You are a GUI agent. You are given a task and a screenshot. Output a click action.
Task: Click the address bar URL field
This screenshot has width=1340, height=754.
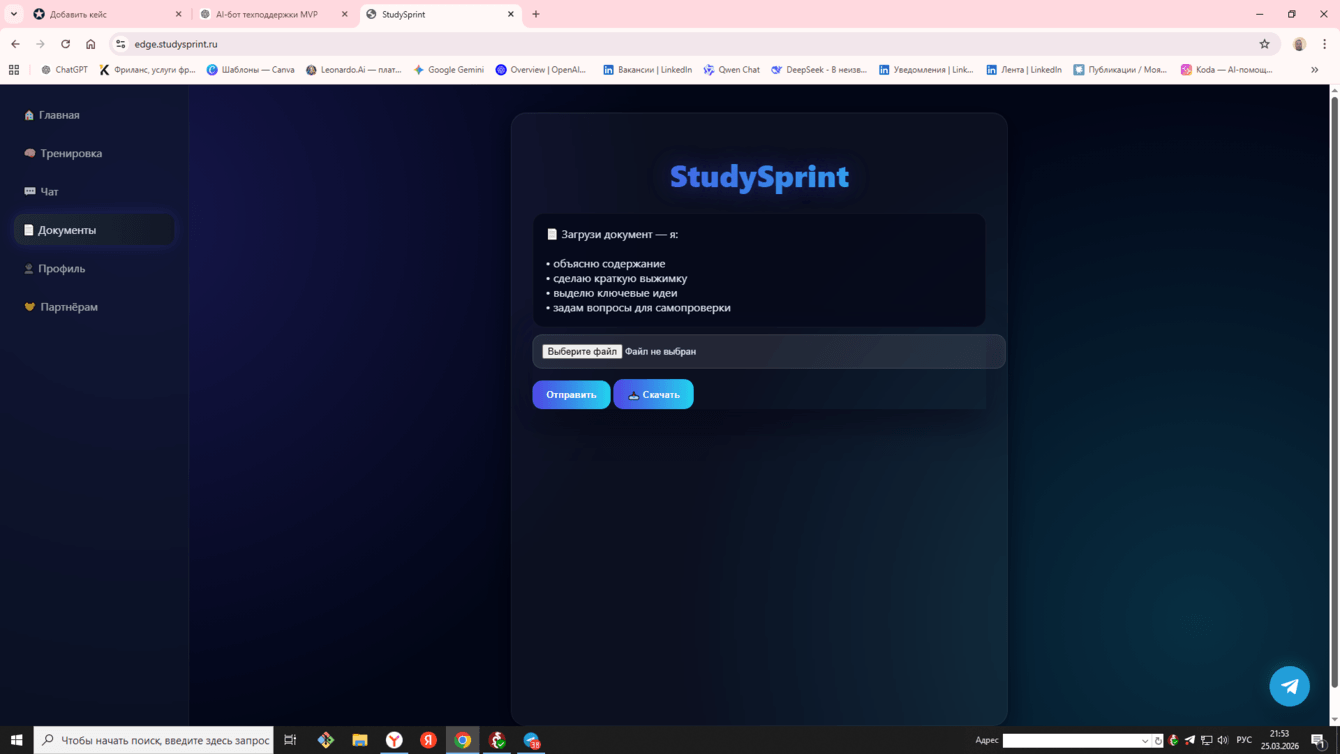(690, 44)
